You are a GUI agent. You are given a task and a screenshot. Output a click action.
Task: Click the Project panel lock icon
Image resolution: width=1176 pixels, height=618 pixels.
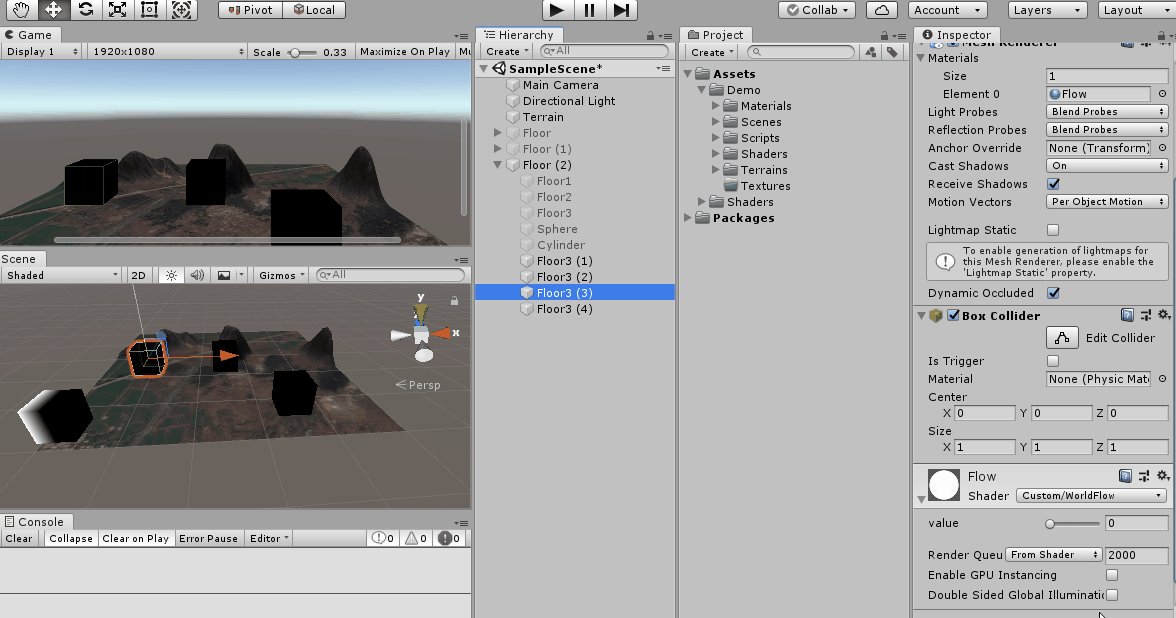click(884, 35)
